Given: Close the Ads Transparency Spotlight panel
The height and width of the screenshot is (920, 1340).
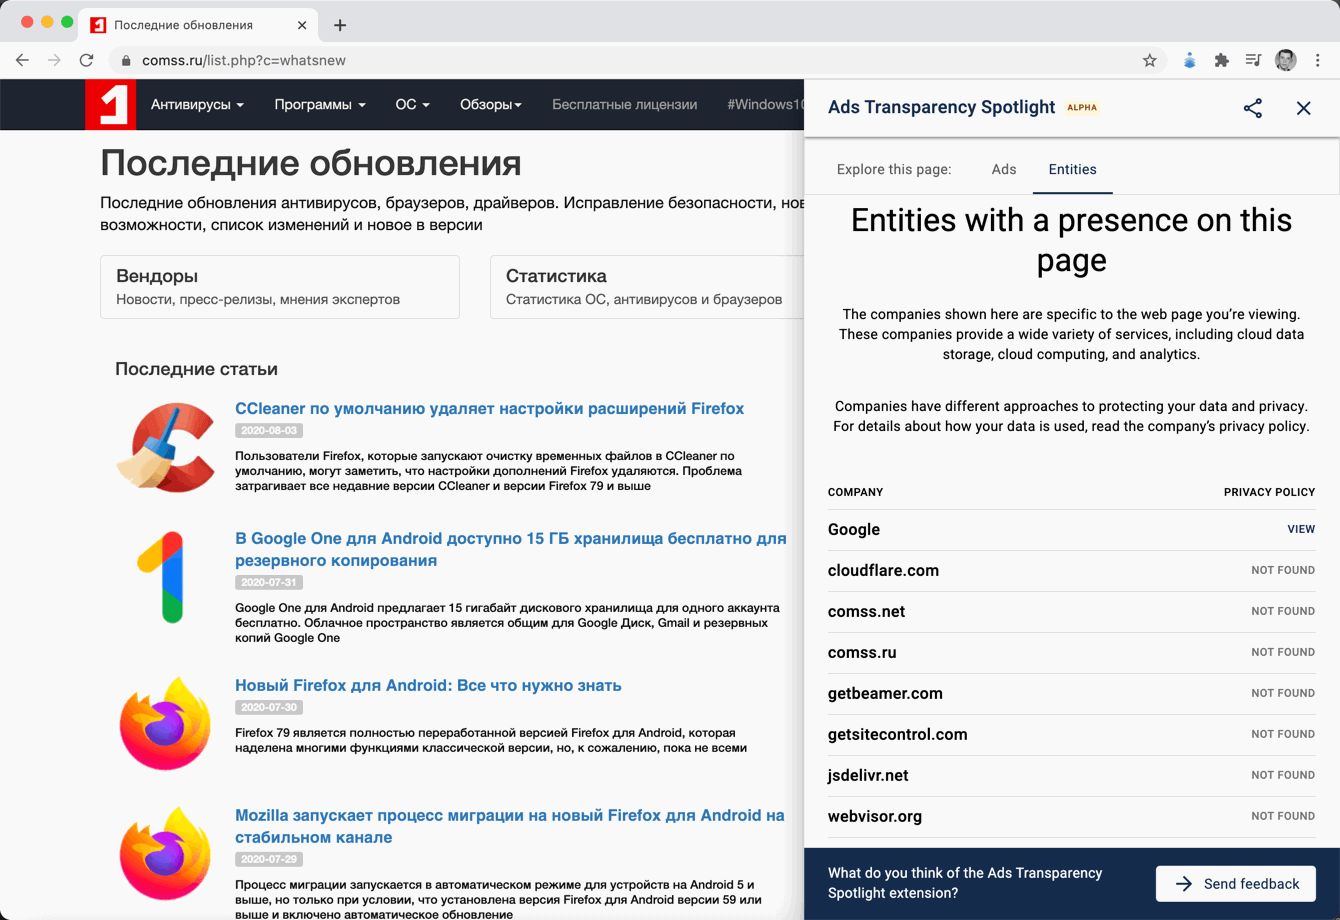Looking at the screenshot, I should coord(1303,108).
